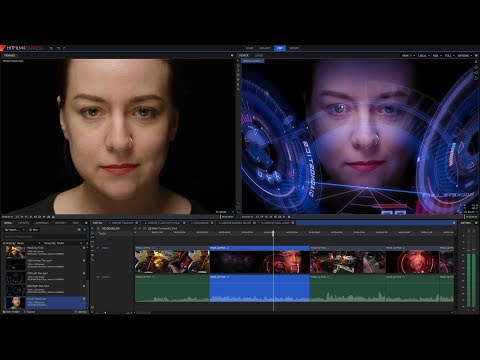This screenshot has height=360, width=480.
Task: Click Make Composite Shot button
Action: 163,229
